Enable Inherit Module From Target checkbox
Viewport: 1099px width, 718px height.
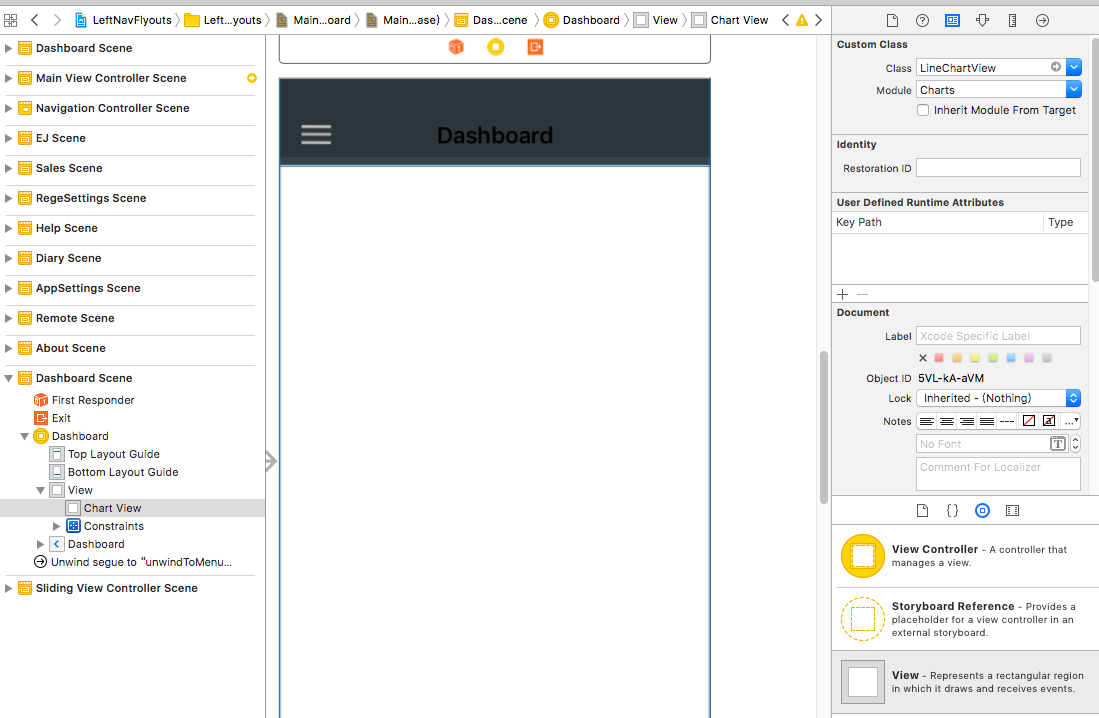pos(923,110)
